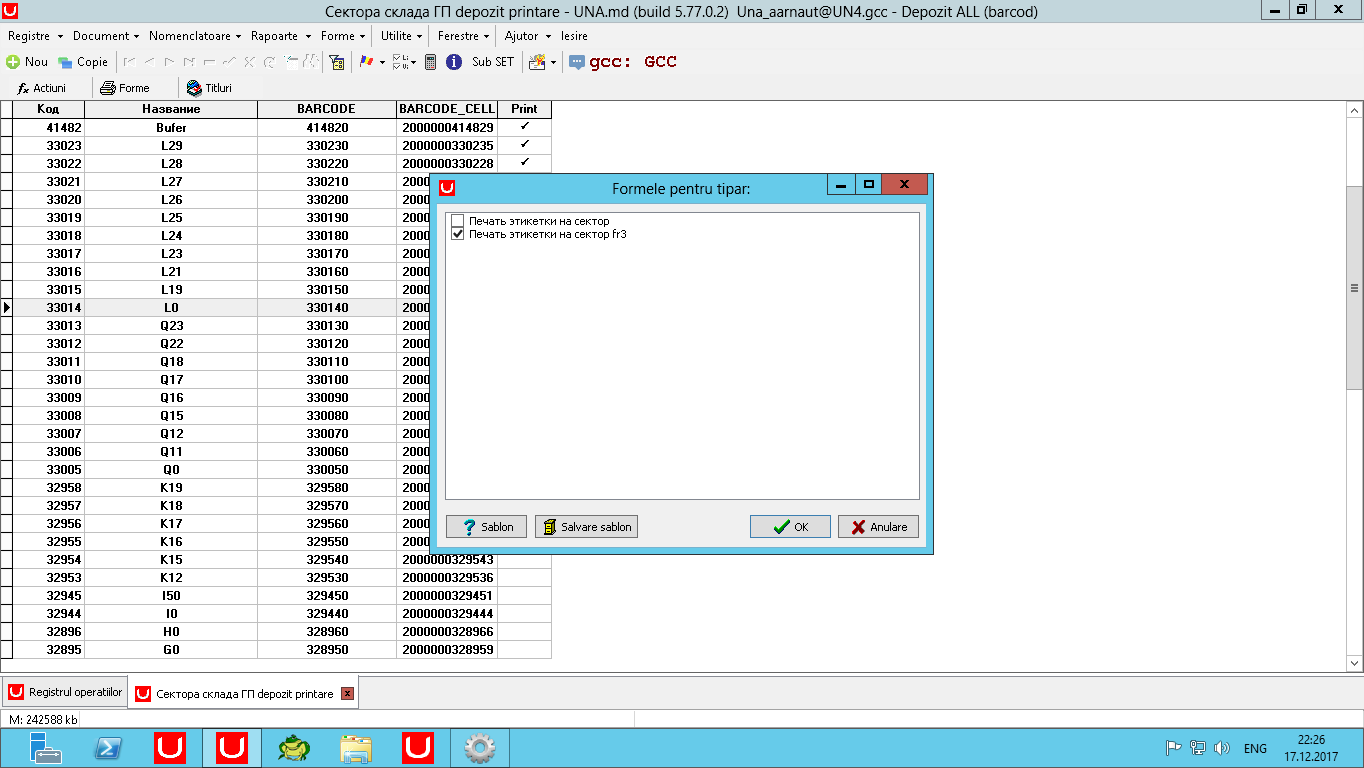Expand the dropdown arrow beside the flag icon

tap(382, 62)
